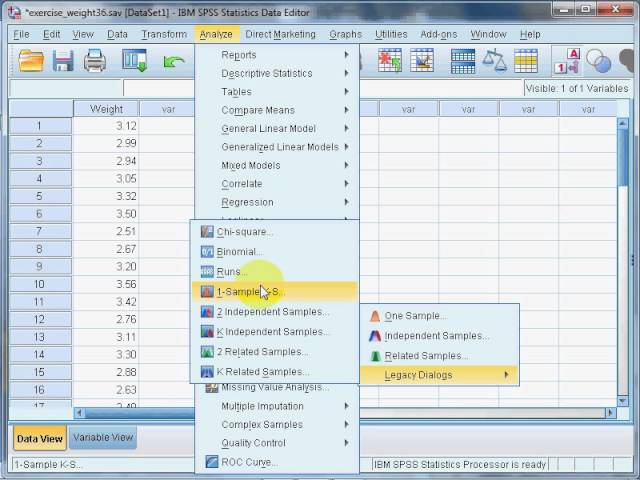Click the Use Variable Sets circles icon
This screenshot has height=480, width=640.
click(598, 61)
